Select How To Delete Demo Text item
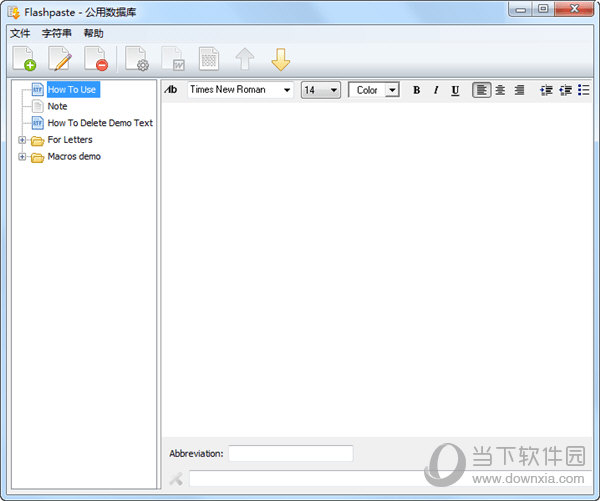Viewport: 600px width, 501px height. (100, 123)
